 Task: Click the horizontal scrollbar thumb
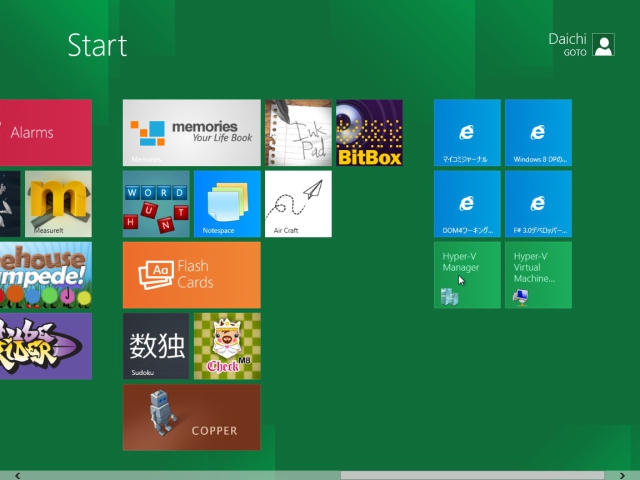click(x=473, y=476)
